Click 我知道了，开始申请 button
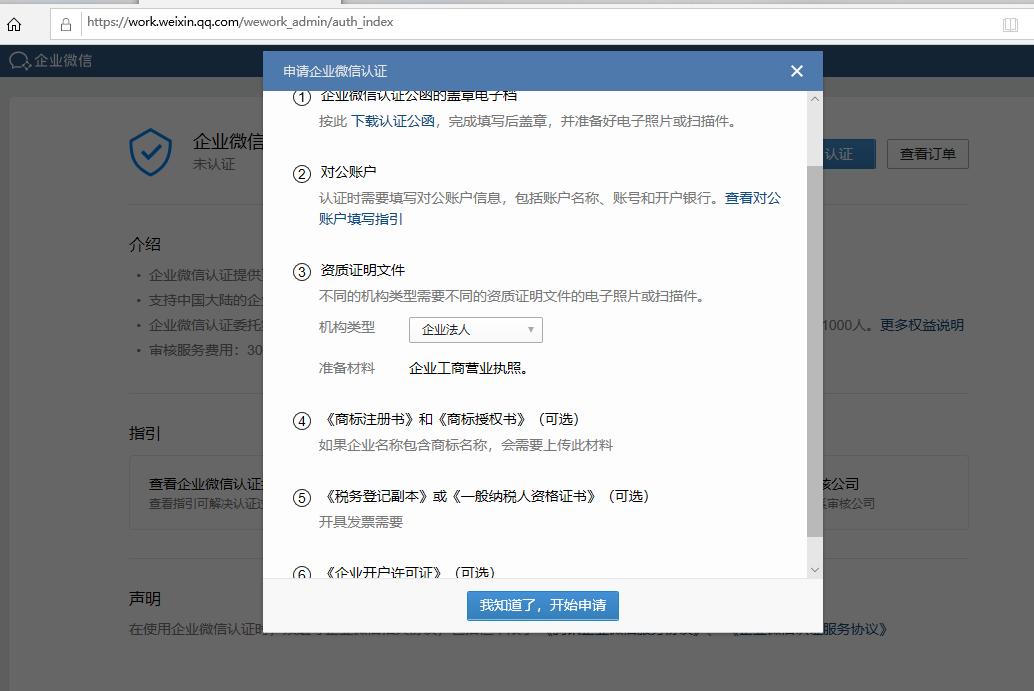 543,605
